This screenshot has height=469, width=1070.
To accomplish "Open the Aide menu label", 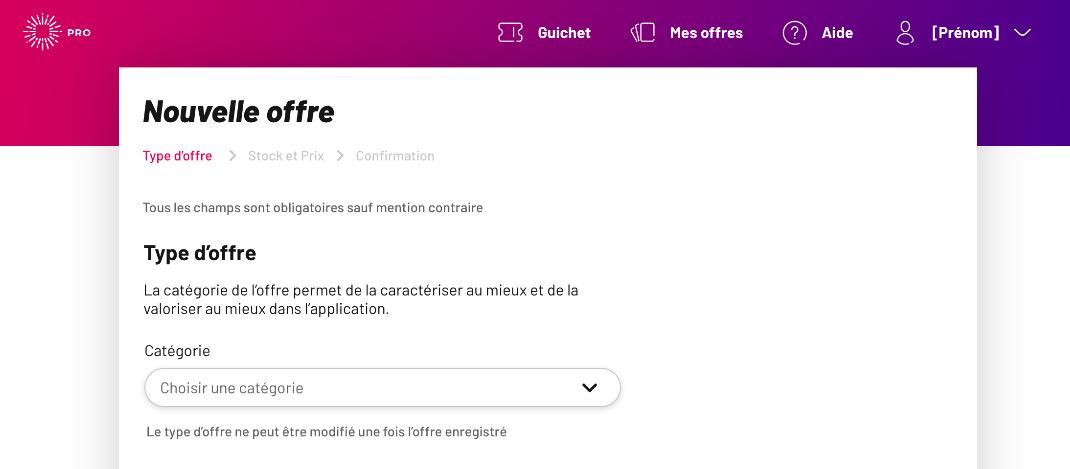I will tap(837, 33).
